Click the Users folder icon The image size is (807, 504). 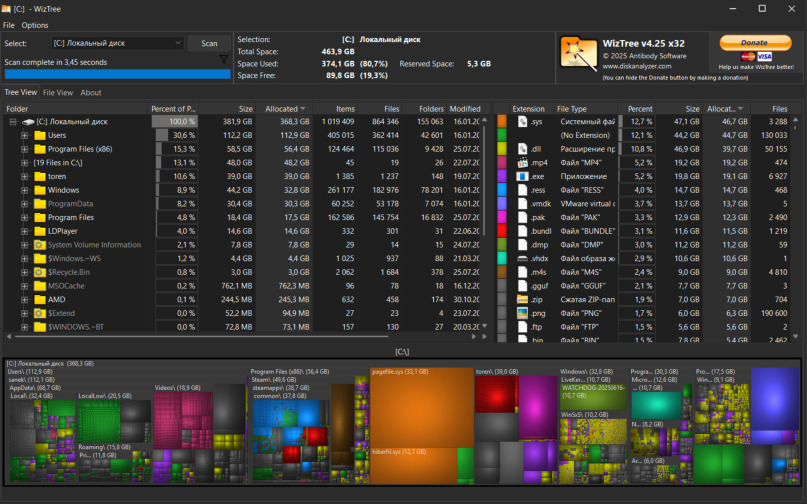tap(40, 135)
